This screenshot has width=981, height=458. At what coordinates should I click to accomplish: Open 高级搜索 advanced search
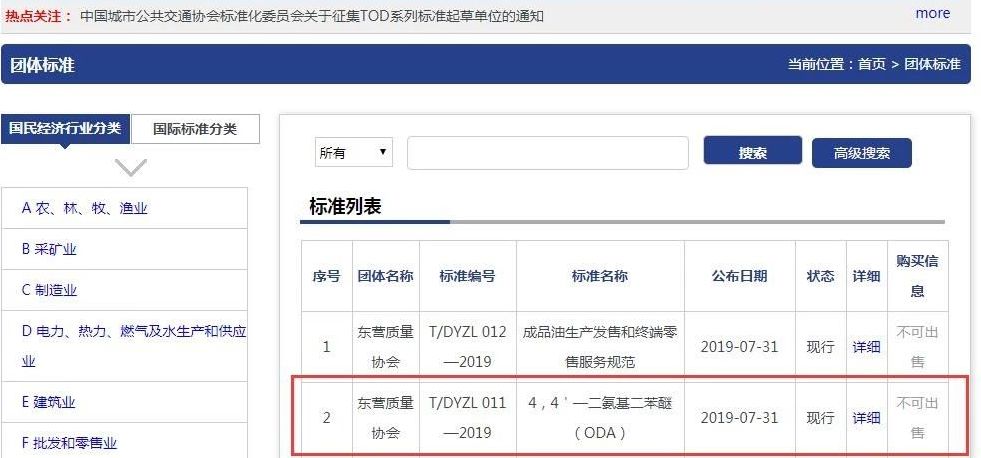click(861, 153)
